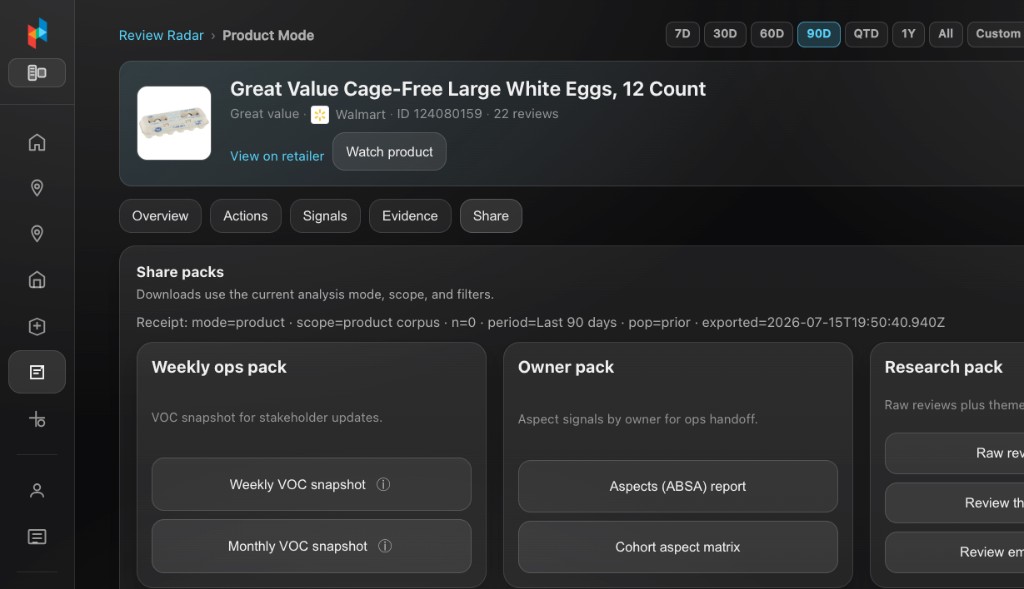Screen dimensions: 1024x589
Task: Download the Weekly VOC snapshot
Action: [x=312, y=485]
